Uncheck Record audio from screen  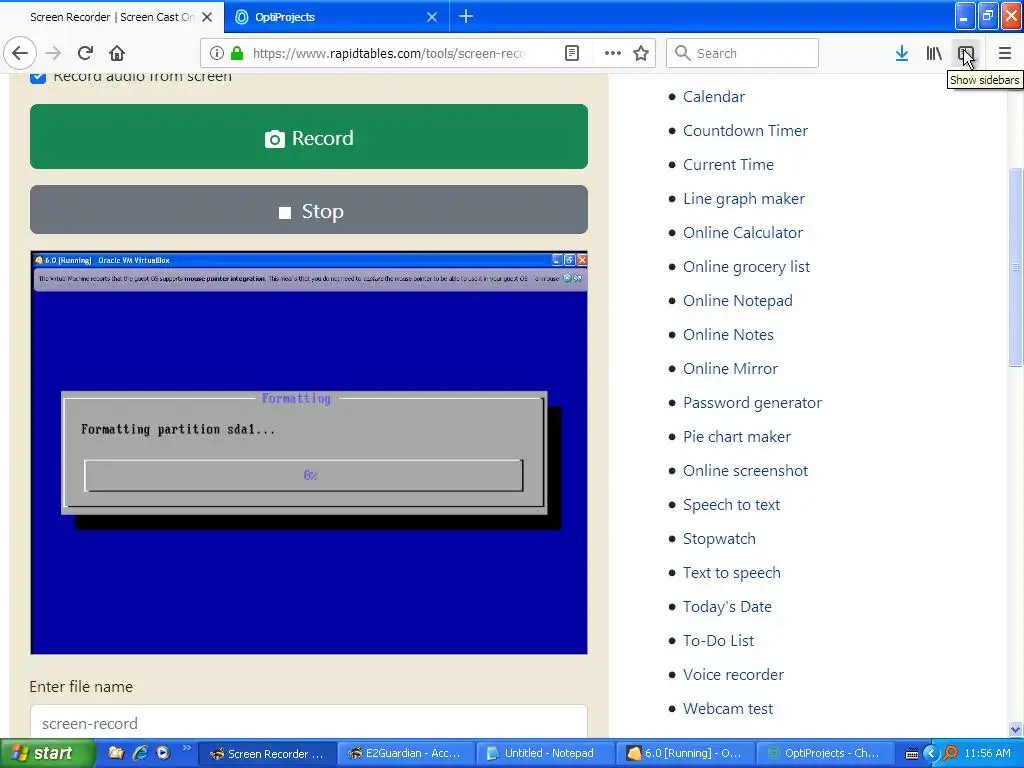(x=38, y=76)
